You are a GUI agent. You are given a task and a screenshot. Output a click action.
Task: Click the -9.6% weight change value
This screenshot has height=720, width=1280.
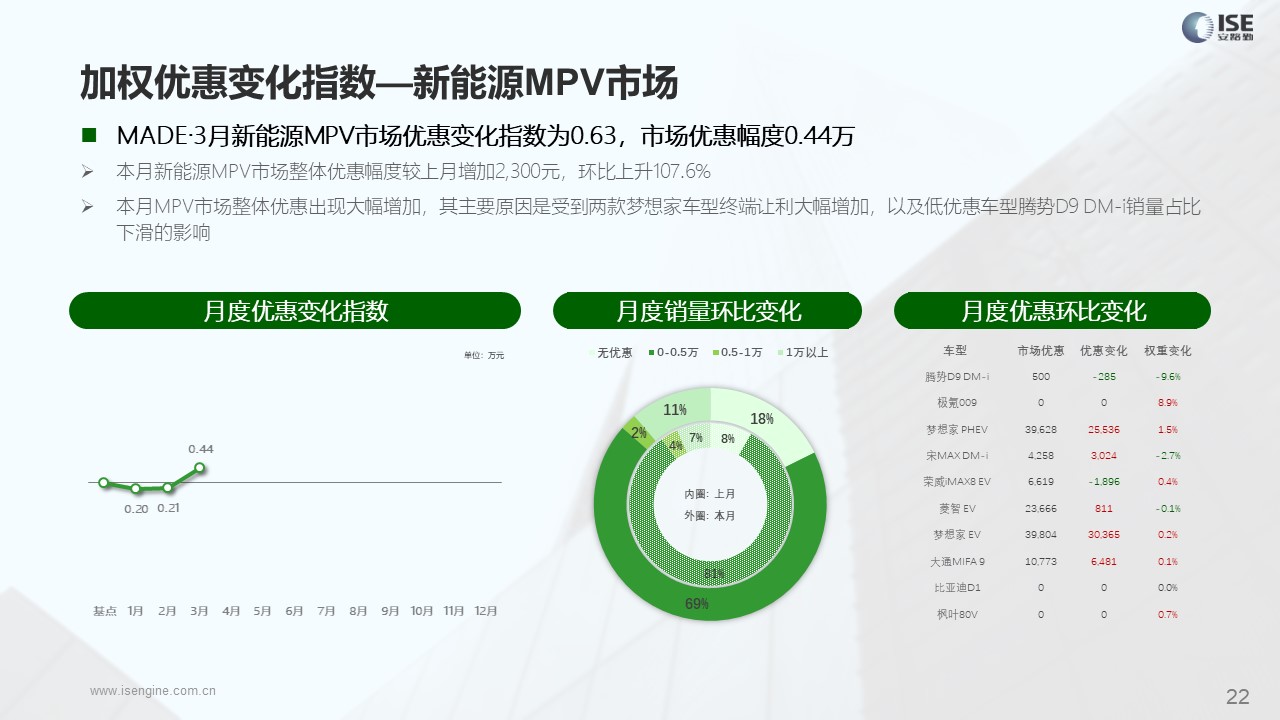[x=1167, y=377]
